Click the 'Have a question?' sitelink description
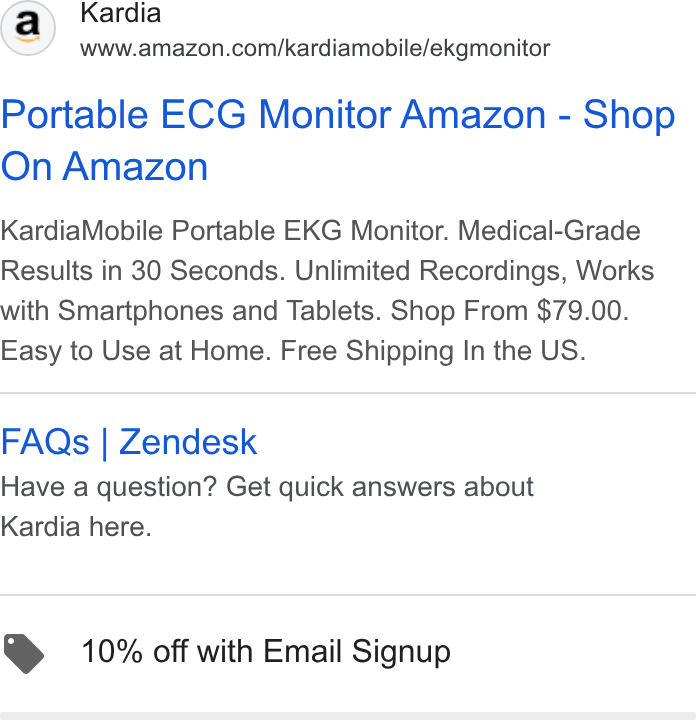 [x=267, y=506]
